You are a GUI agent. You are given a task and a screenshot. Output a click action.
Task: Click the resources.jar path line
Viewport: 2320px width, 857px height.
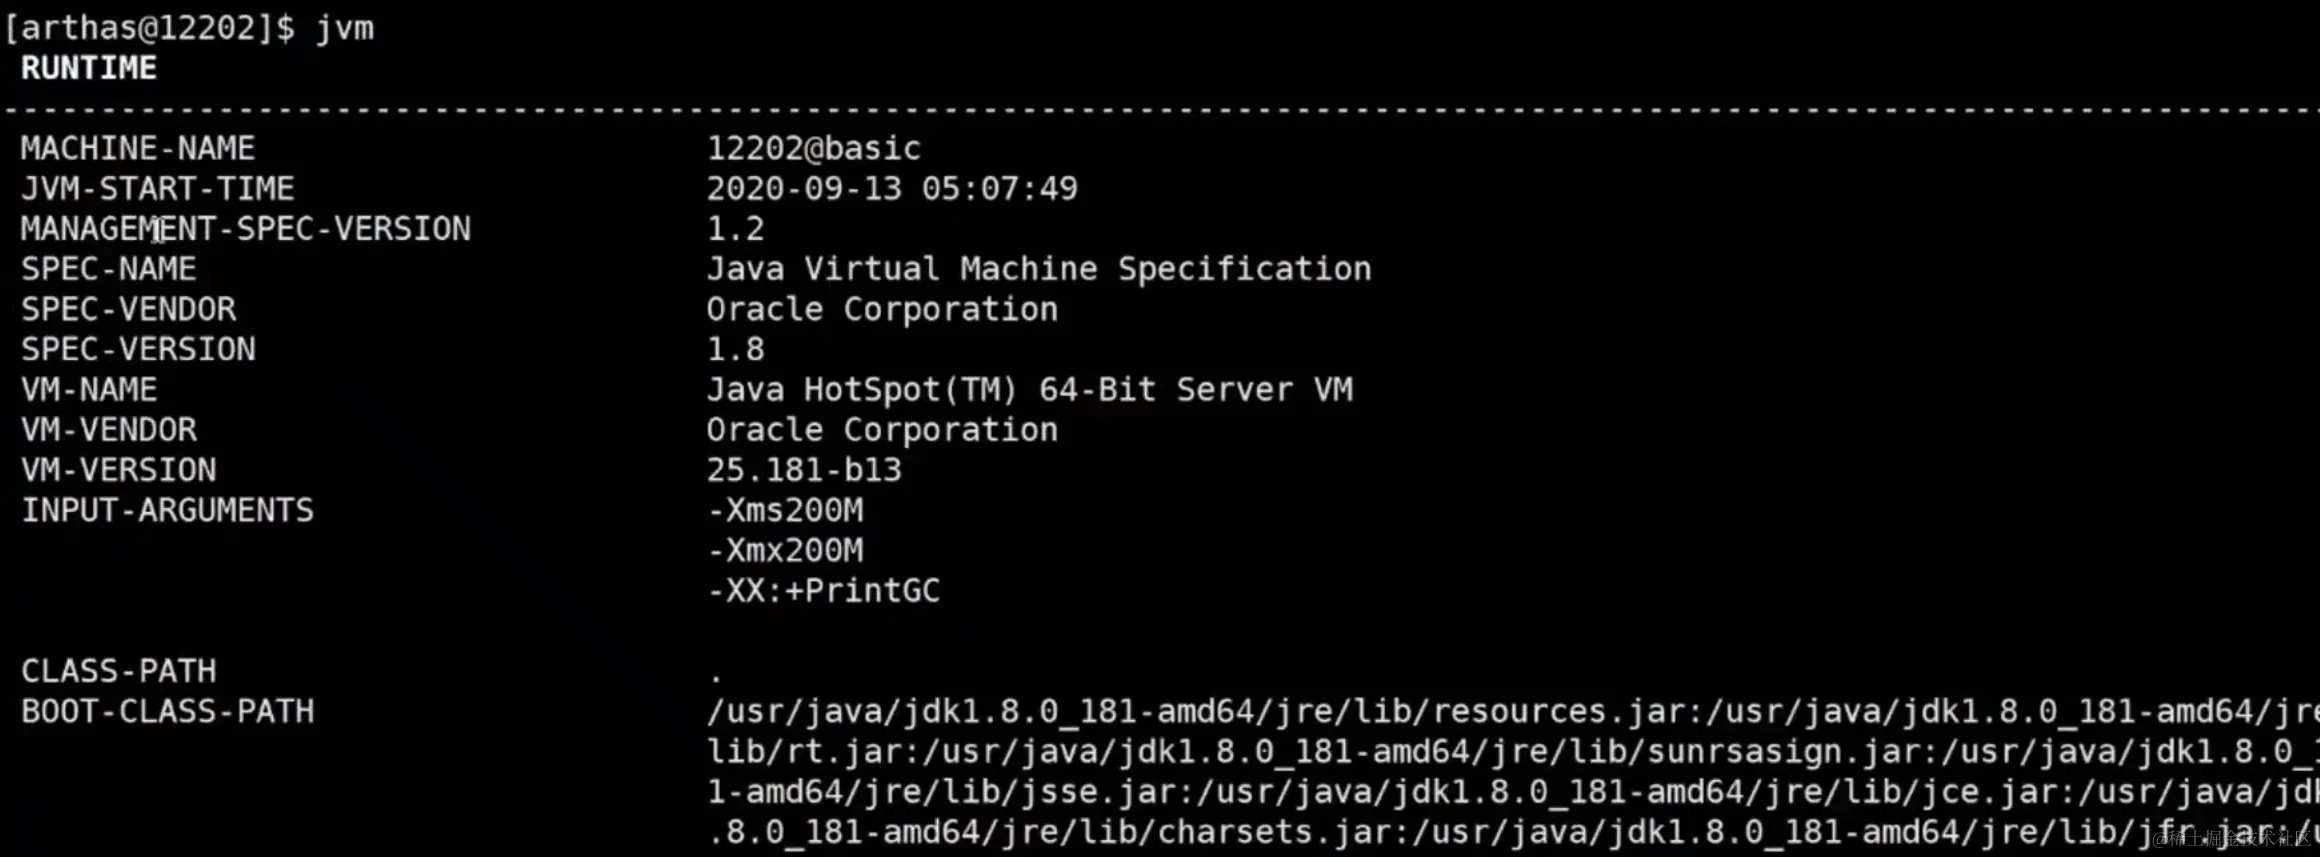point(1513,712)
